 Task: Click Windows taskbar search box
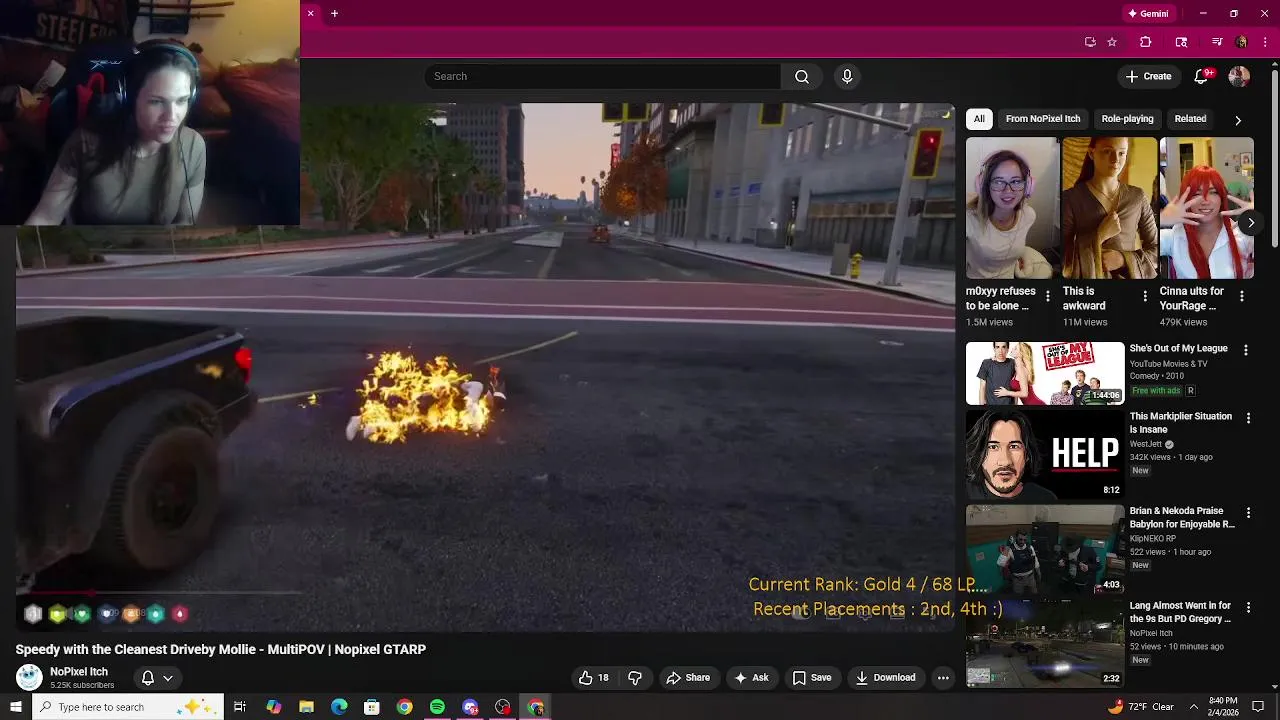pyautogui.click(x=127, y=707)
